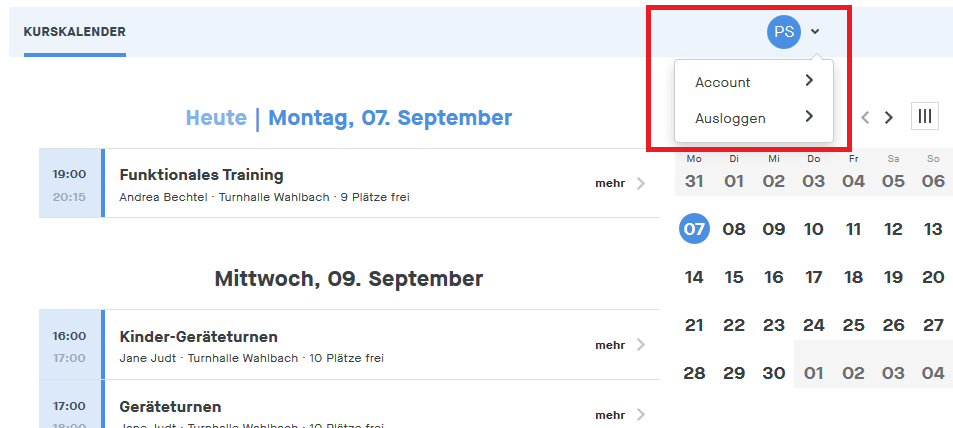Choose the 15 date in the calendar
Viewport: 953px width, 428px height.
[x=734, y=277]
